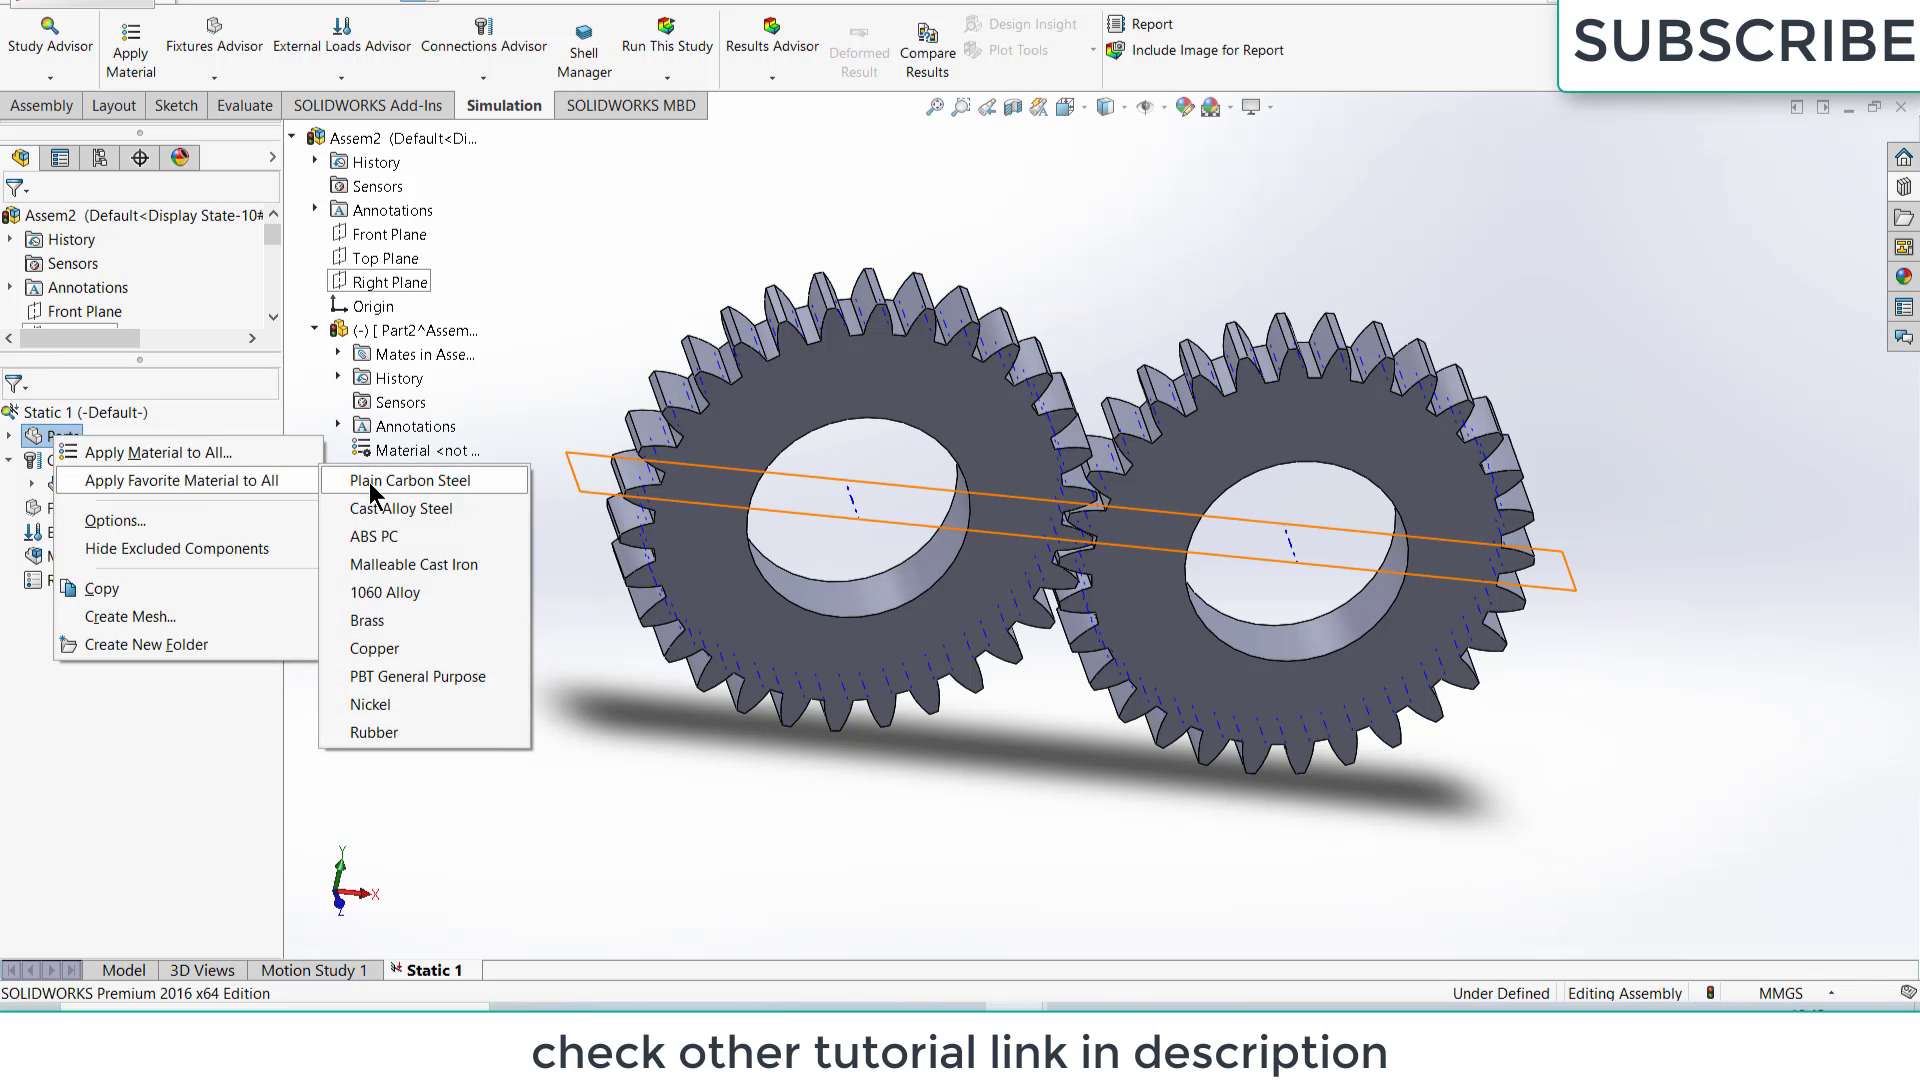
Task: Collapse the Assem2 tree node
Action: point(291,137)
